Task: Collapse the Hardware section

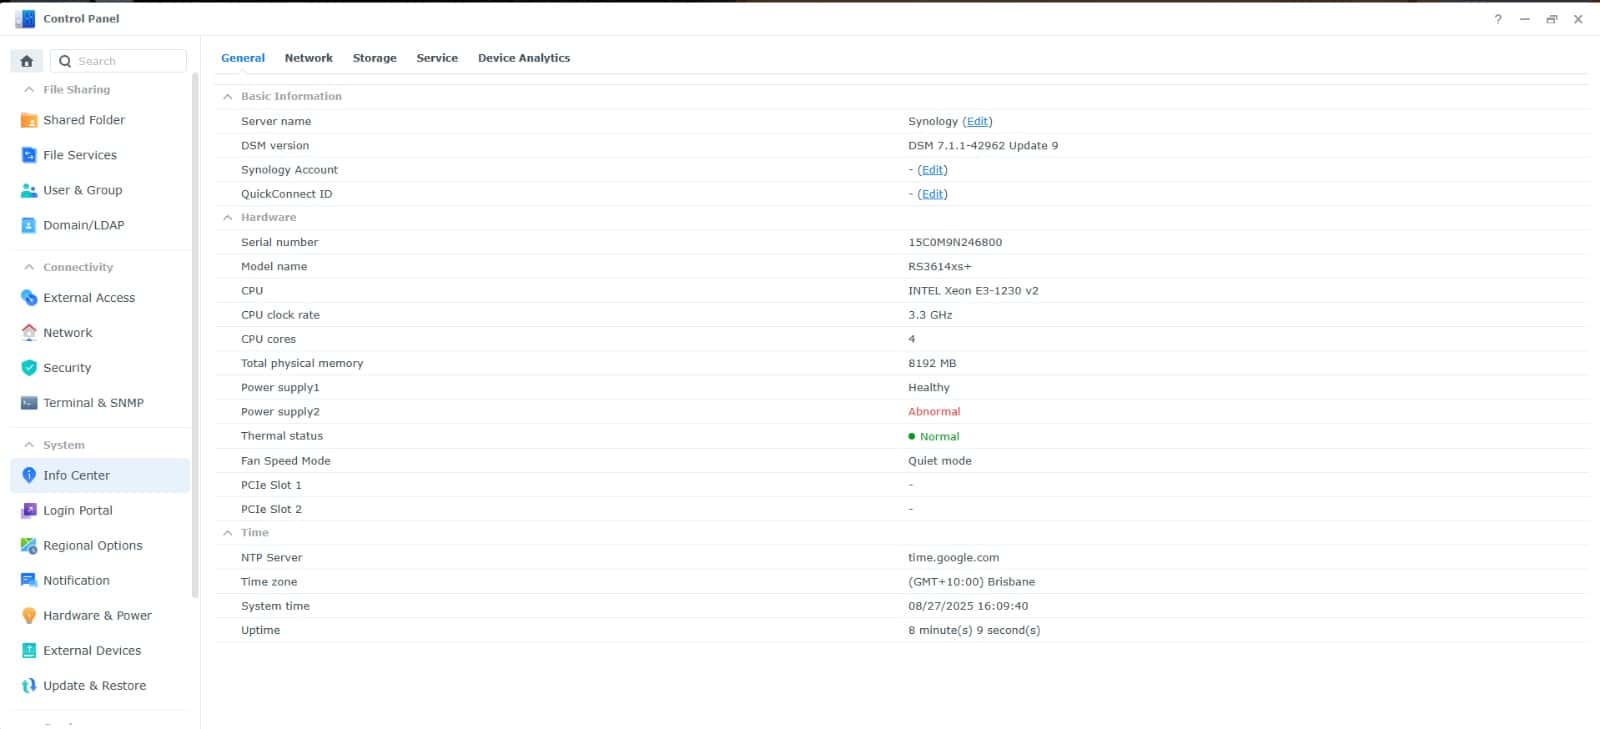Action: point(228,218)
